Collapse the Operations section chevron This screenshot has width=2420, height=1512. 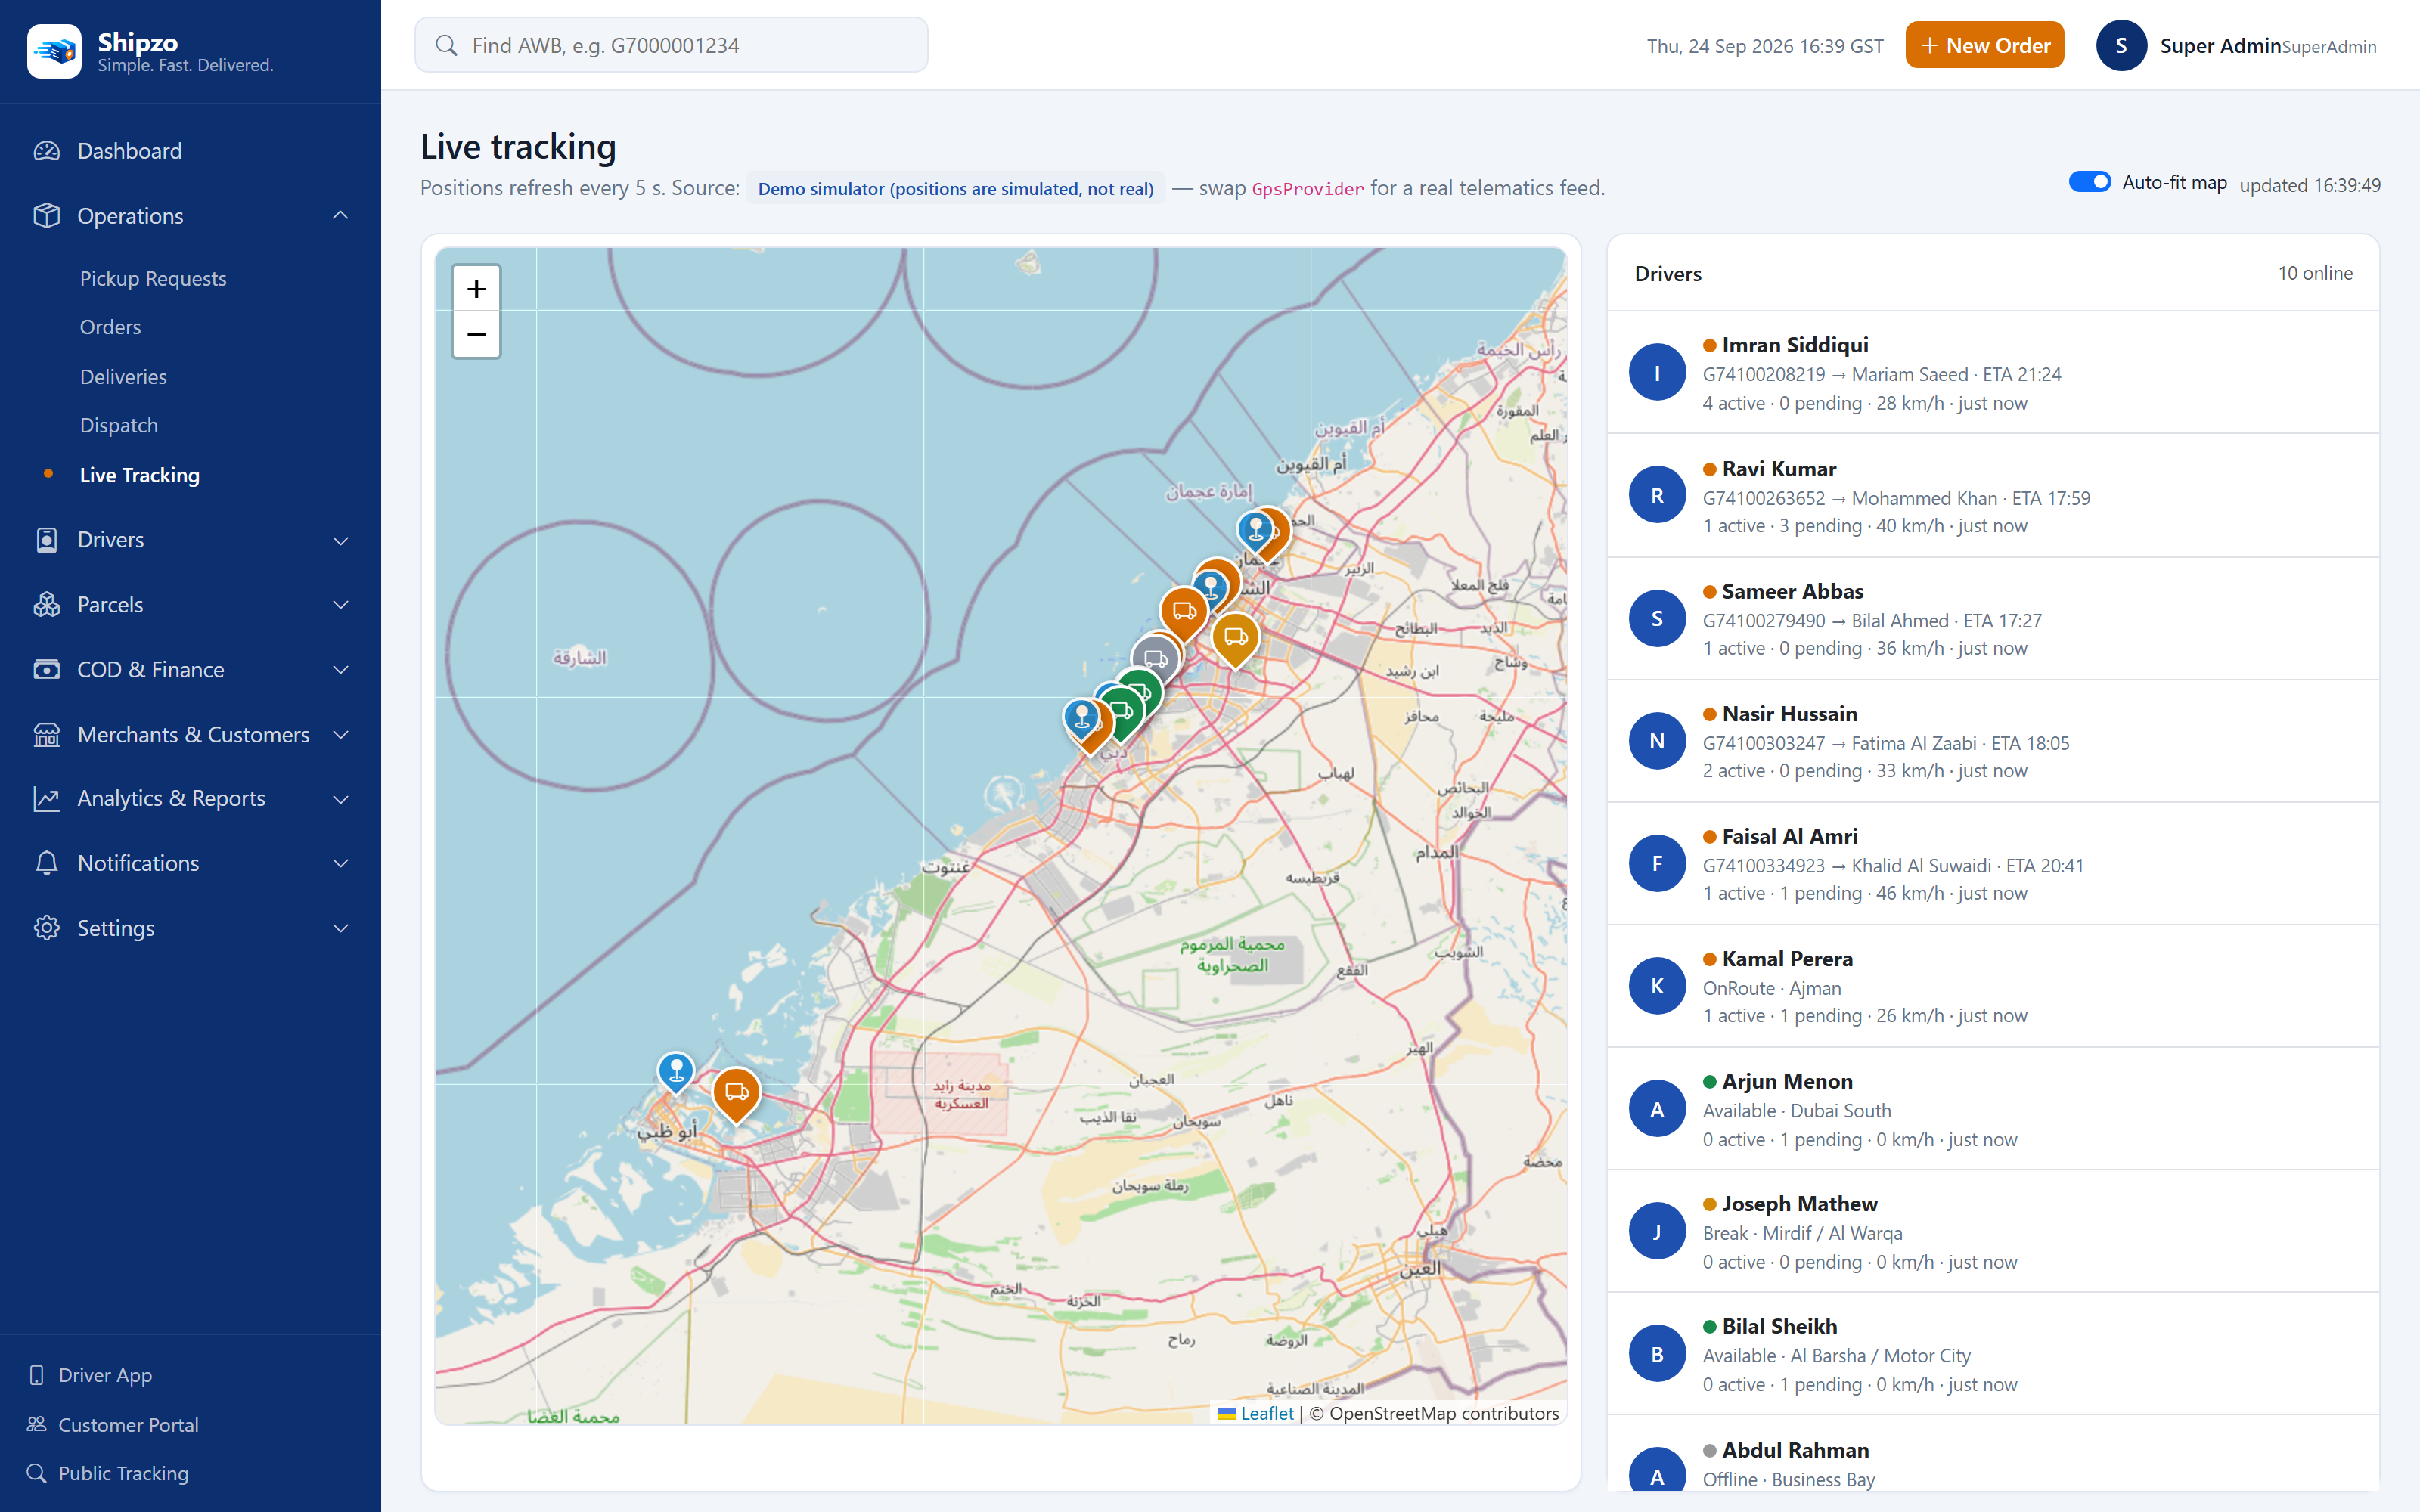pyautogui.click(x=340, y=216)
